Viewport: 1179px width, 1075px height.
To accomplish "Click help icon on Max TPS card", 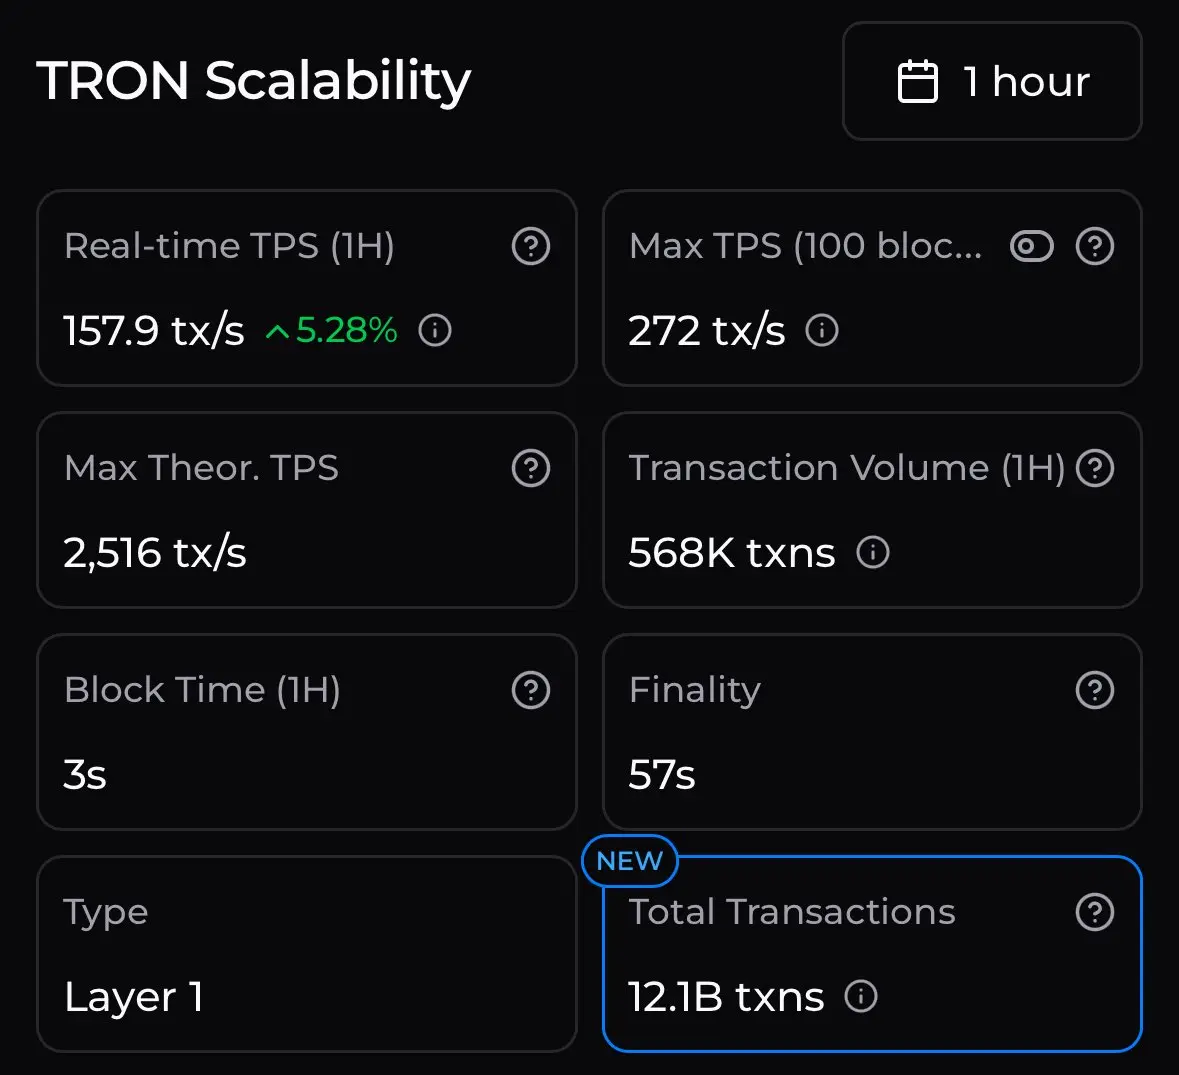I will point(1095,246).
